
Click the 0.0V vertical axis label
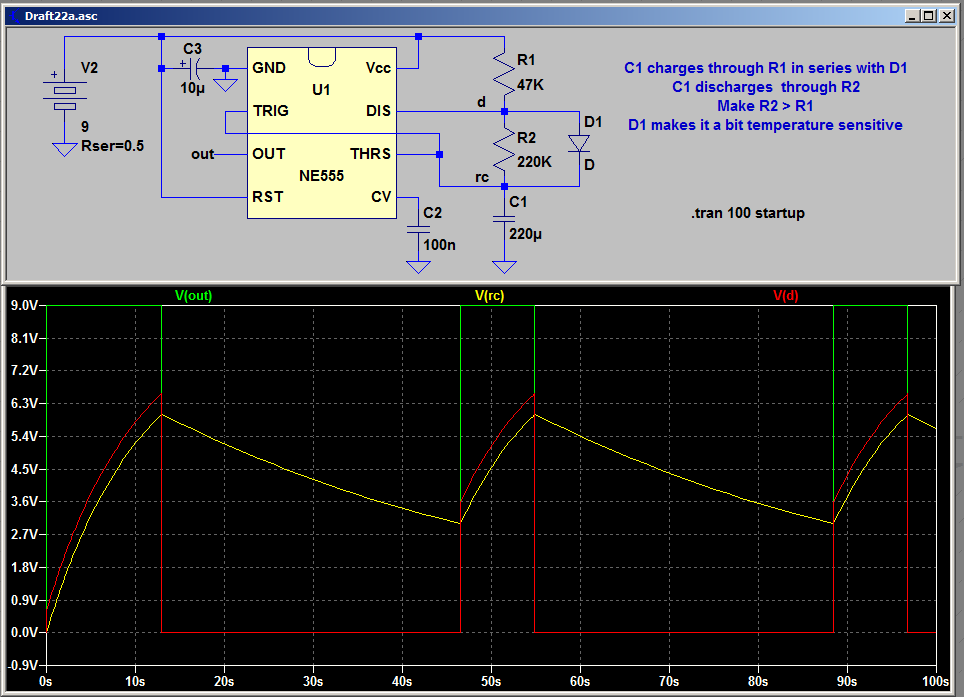point(25,632)
